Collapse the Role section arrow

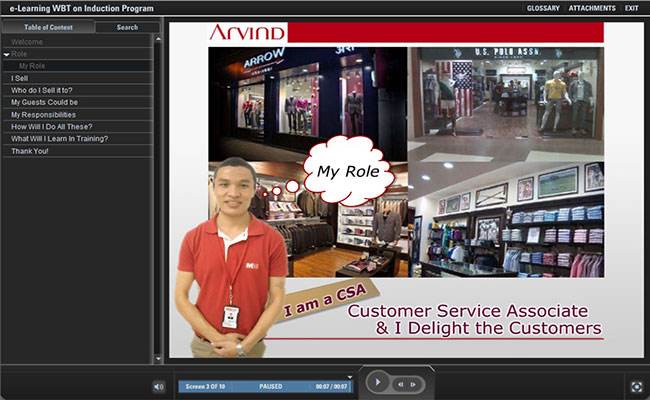click(6, 54)
